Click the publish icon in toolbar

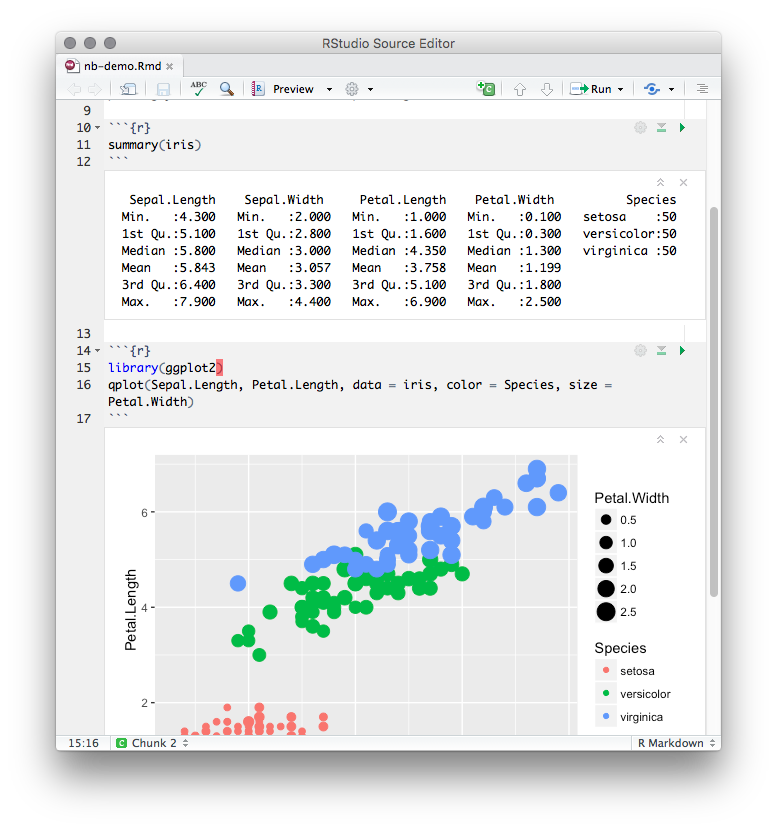652,89
